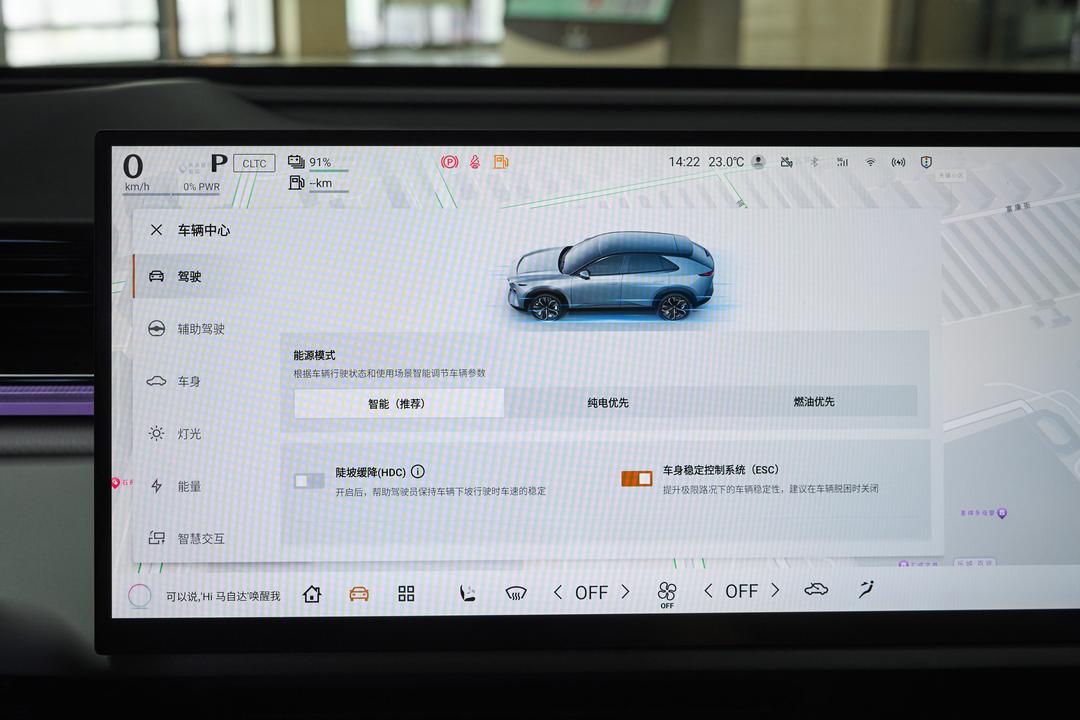1080x720 pixels.
Task: Select 智能（推荐）energy mode
Action: [x=399, y=403]
